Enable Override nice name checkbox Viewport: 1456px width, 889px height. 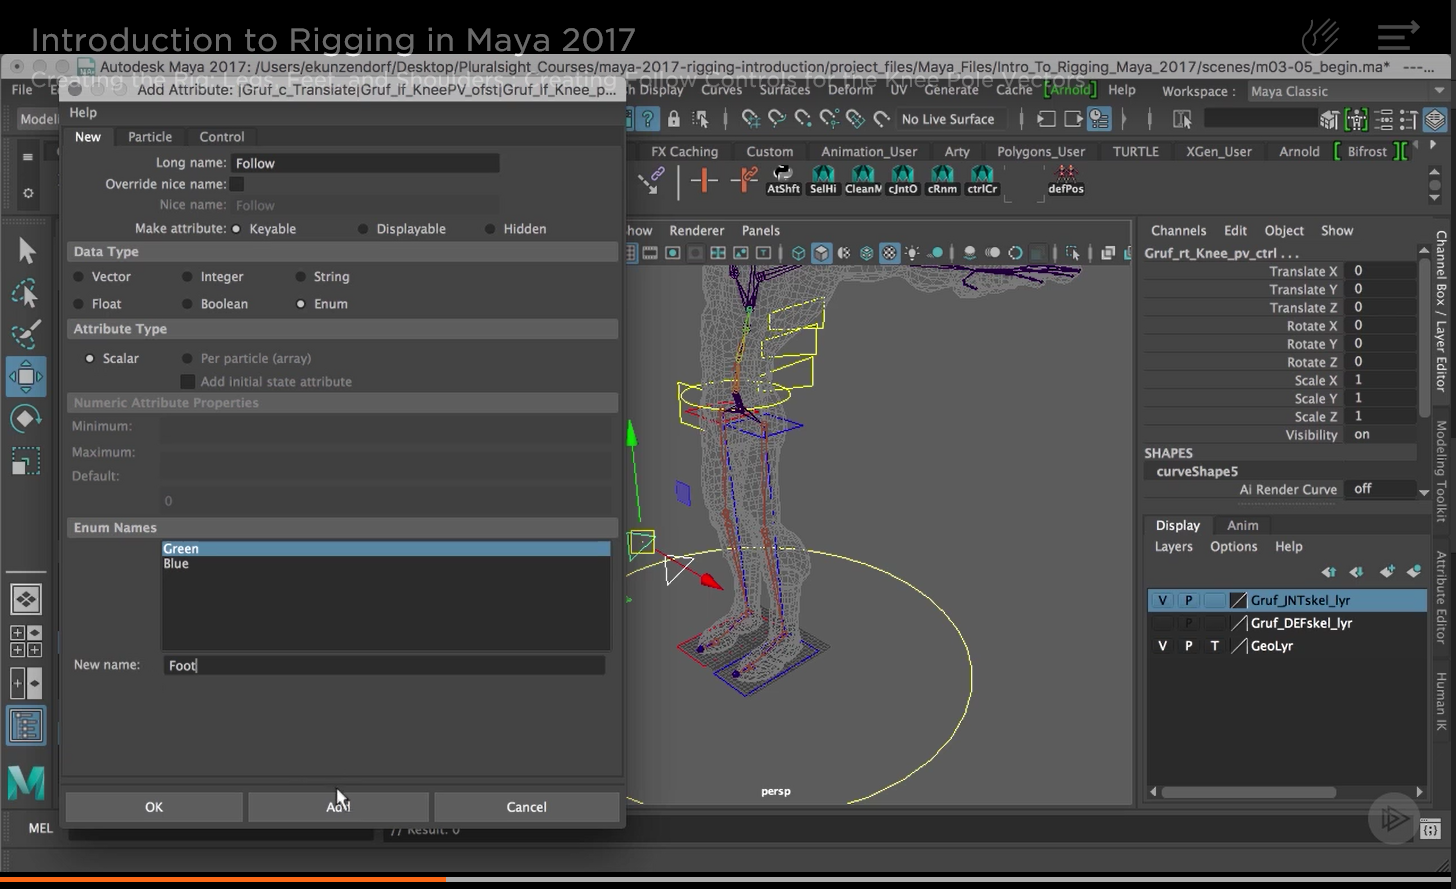(237, 184)
